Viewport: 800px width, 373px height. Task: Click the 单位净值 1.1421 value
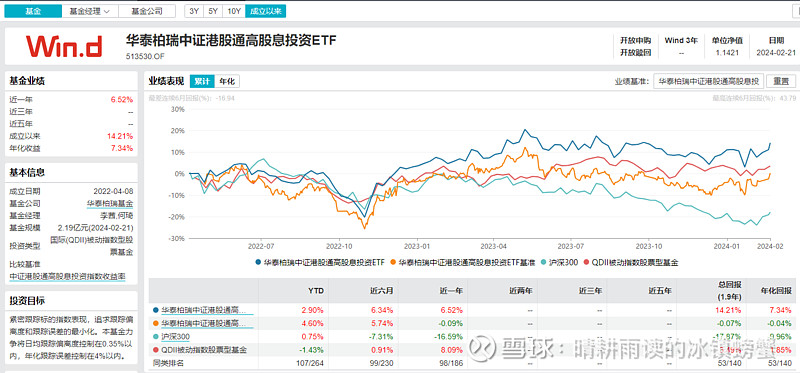click(727, 52)
